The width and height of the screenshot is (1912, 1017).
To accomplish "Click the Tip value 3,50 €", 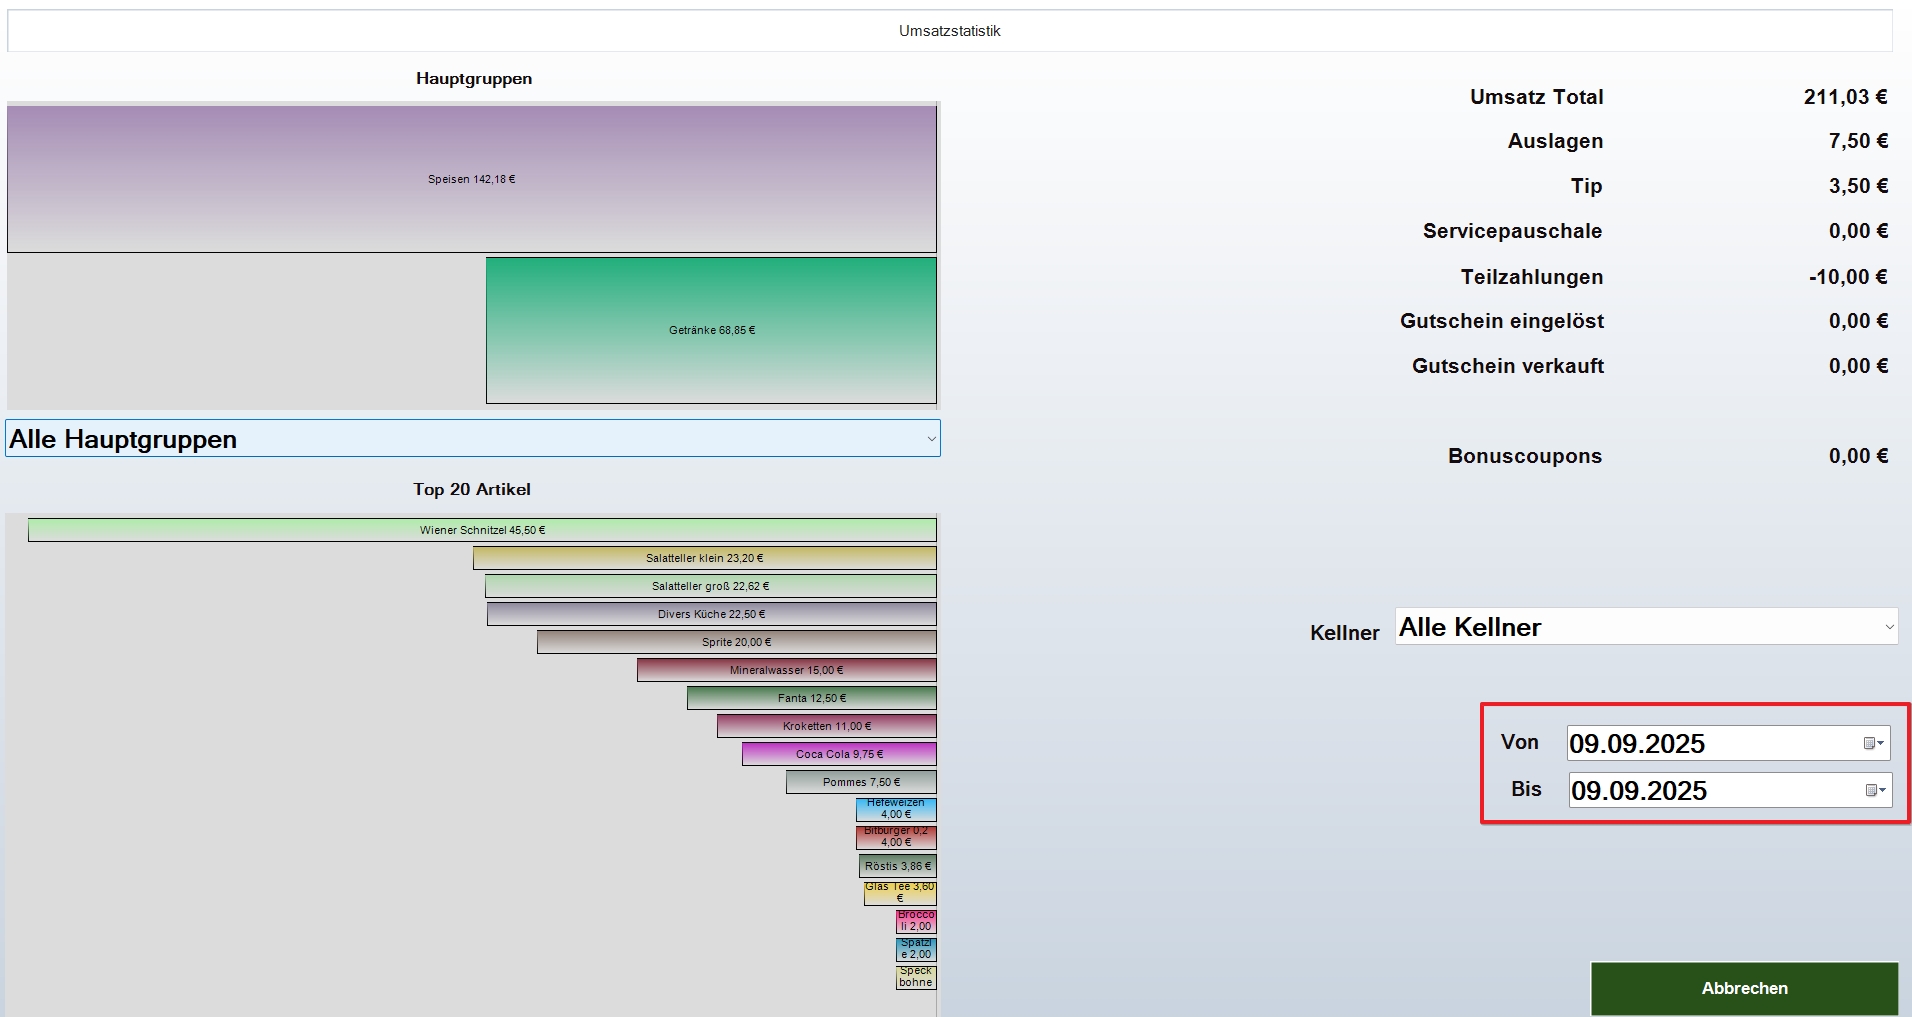I will click(1858, 186).
